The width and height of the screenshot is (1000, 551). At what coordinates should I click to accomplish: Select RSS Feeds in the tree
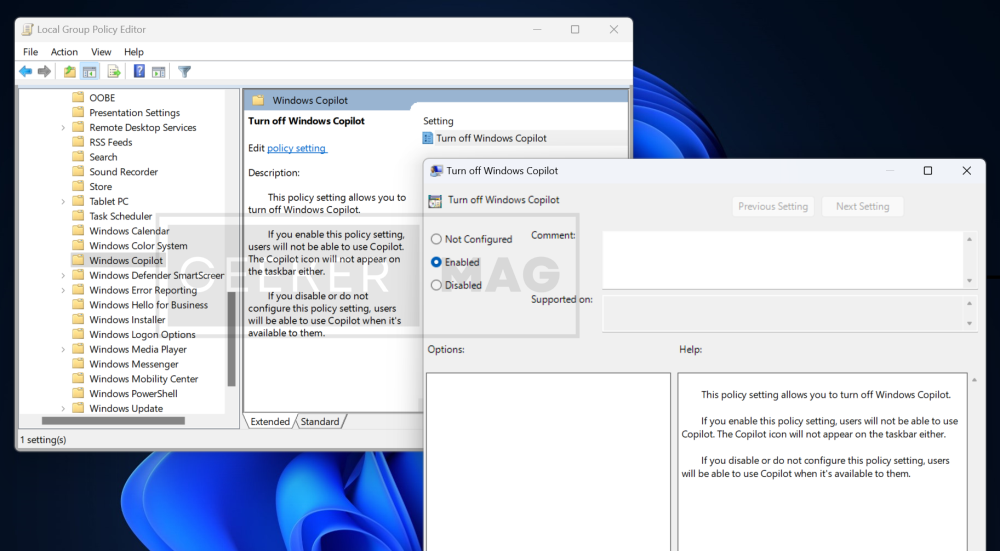(x=111, y=142)
